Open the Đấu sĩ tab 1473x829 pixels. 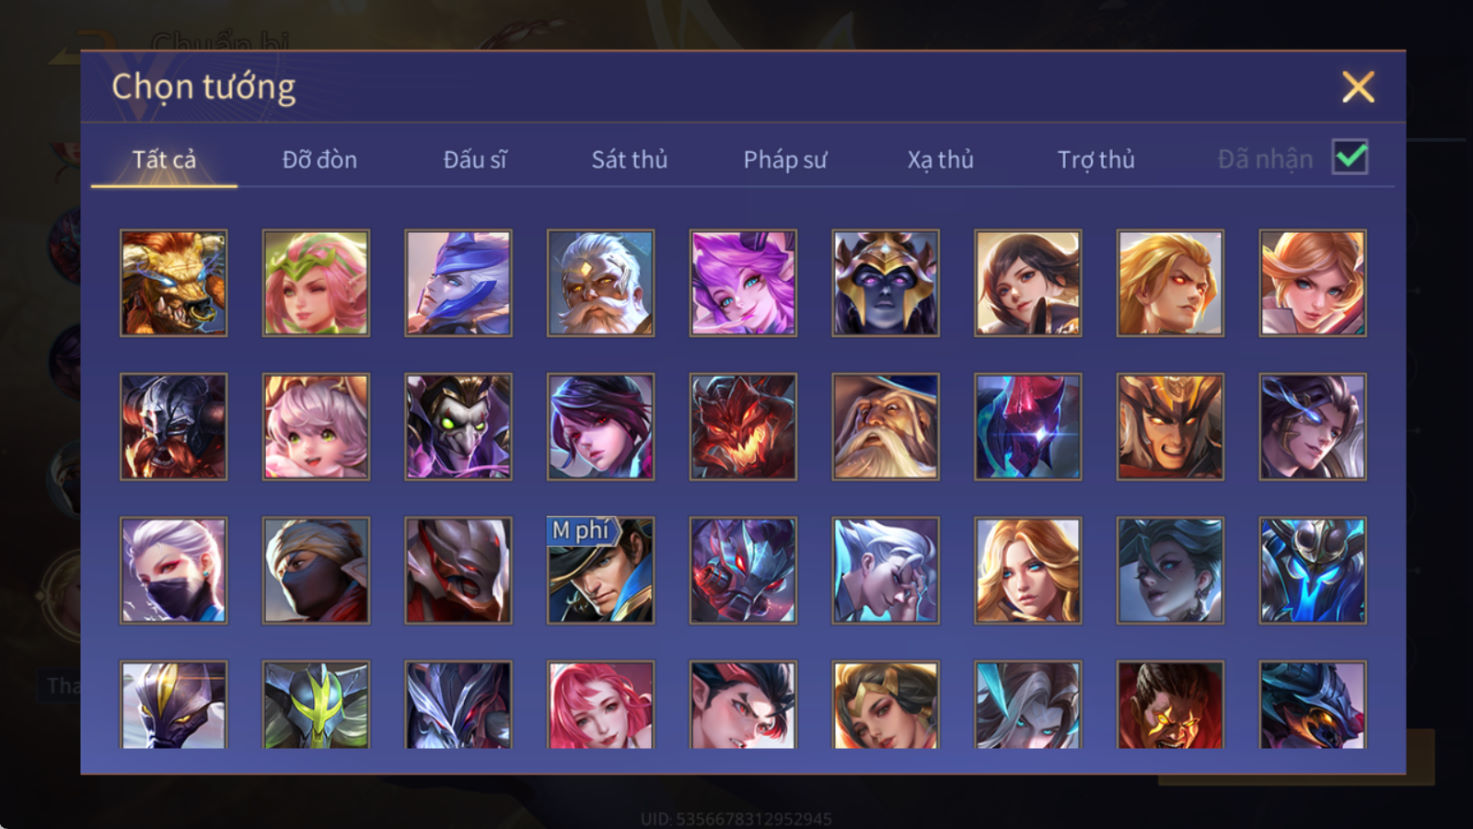click(475, 159)
